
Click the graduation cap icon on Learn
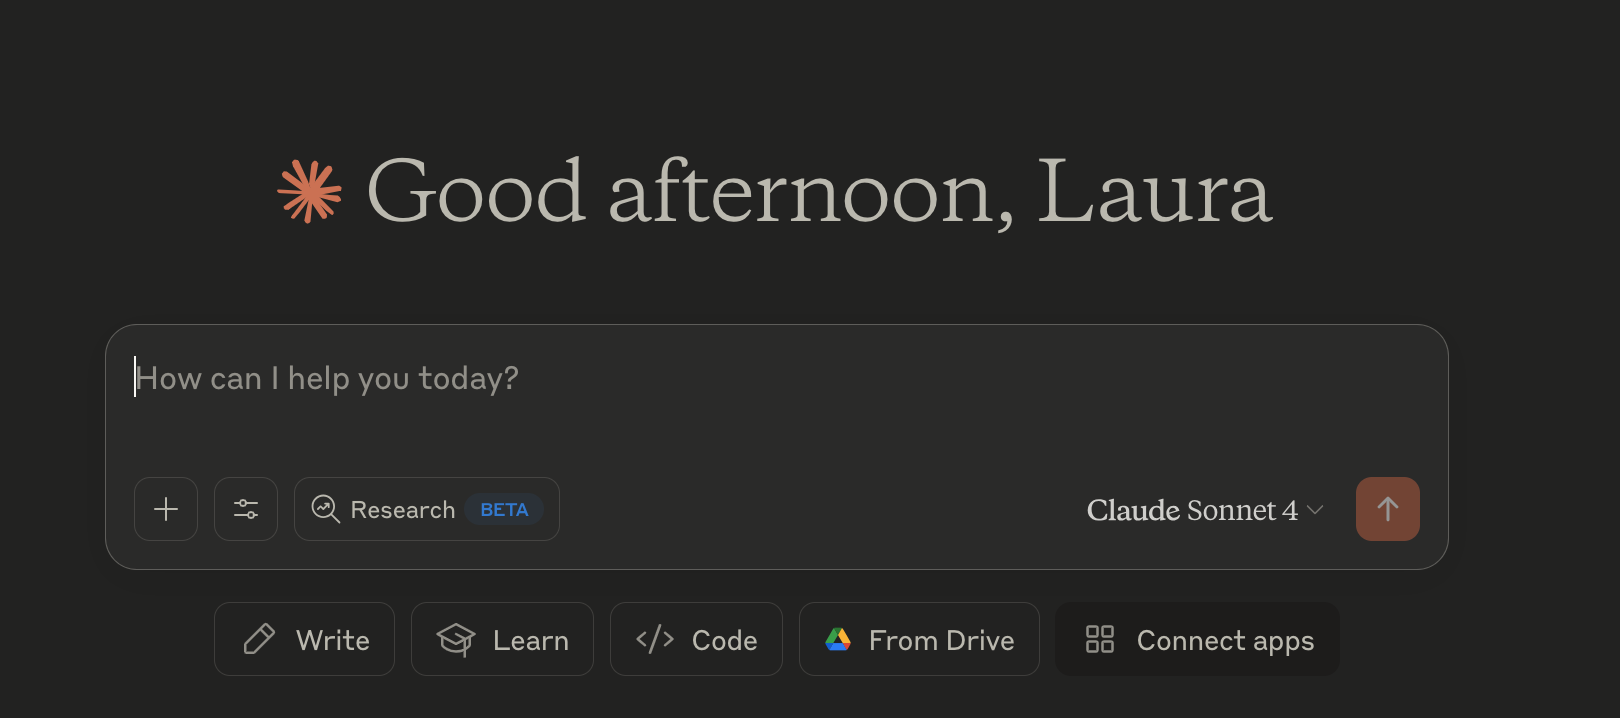[456, 639]
